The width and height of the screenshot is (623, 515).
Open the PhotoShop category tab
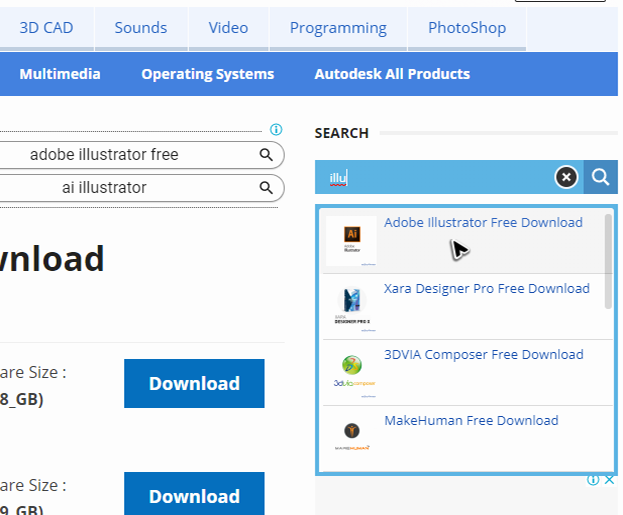pos(467,28)
